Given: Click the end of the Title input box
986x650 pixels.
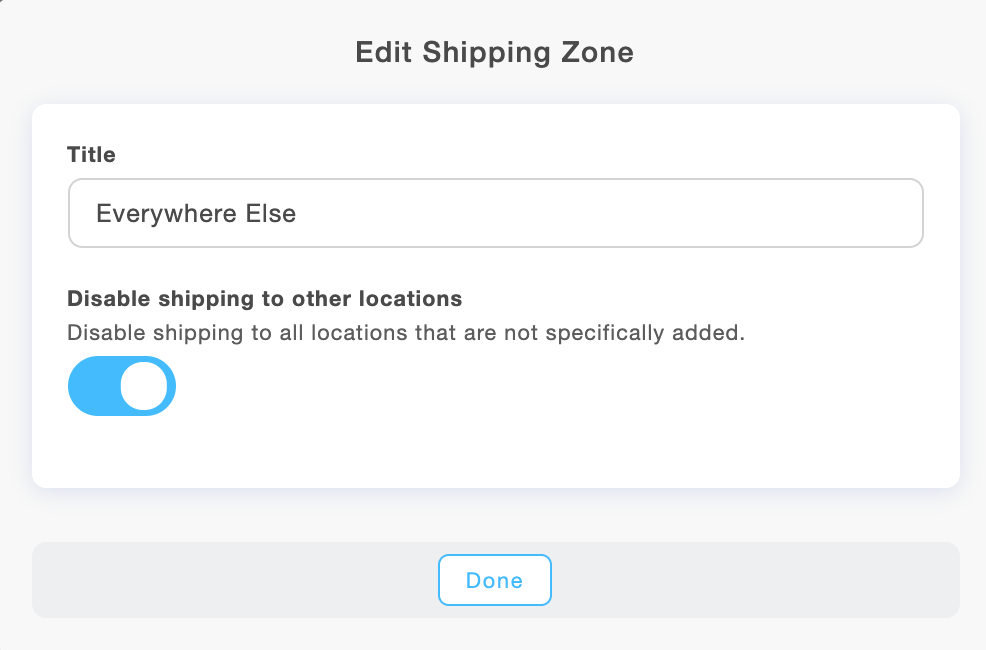Looking at the screenshot, I should tap(900, 213).
